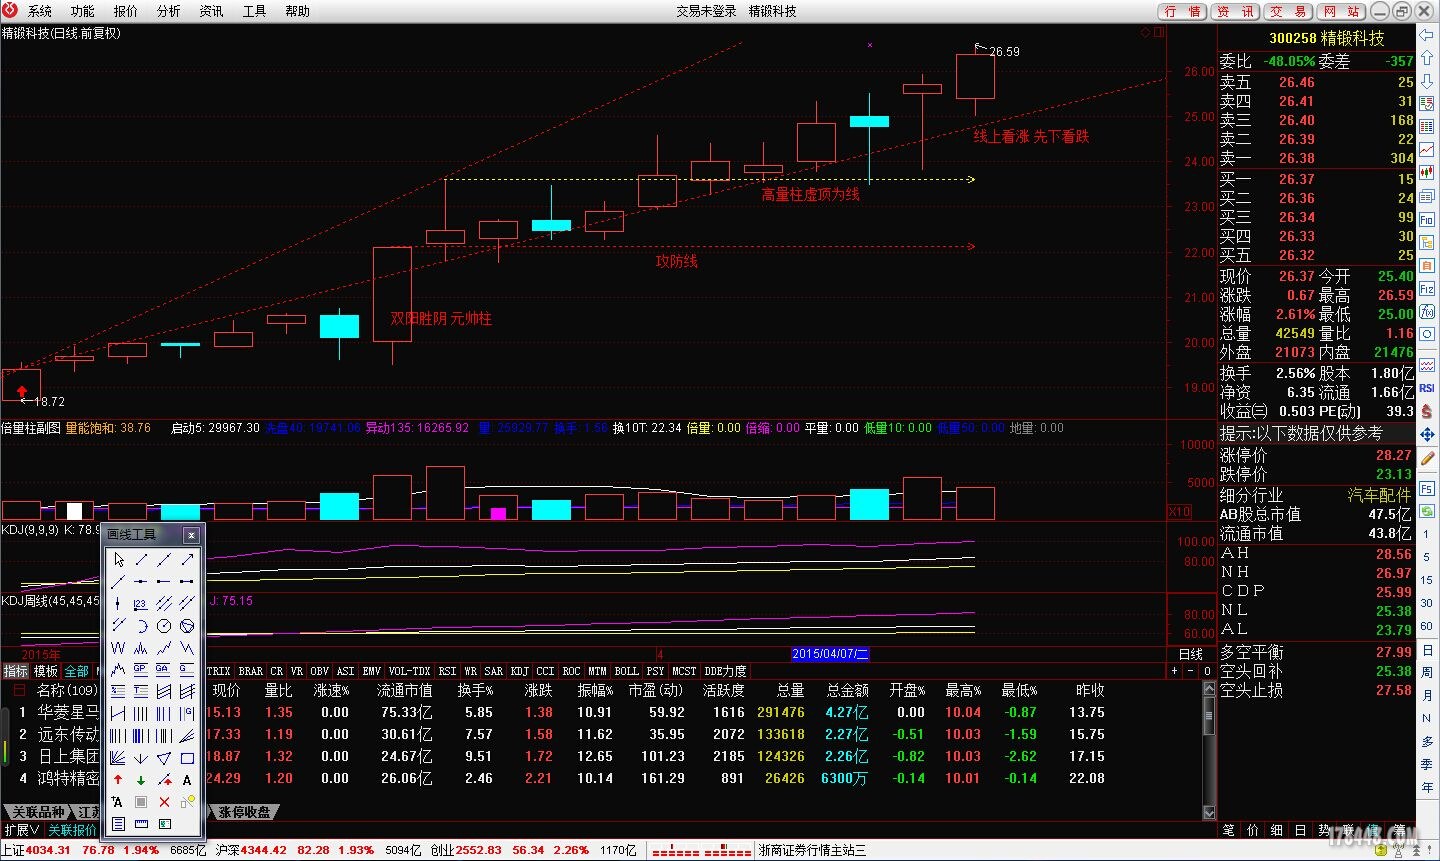Click the 行情 button

tap(1182, 11)
